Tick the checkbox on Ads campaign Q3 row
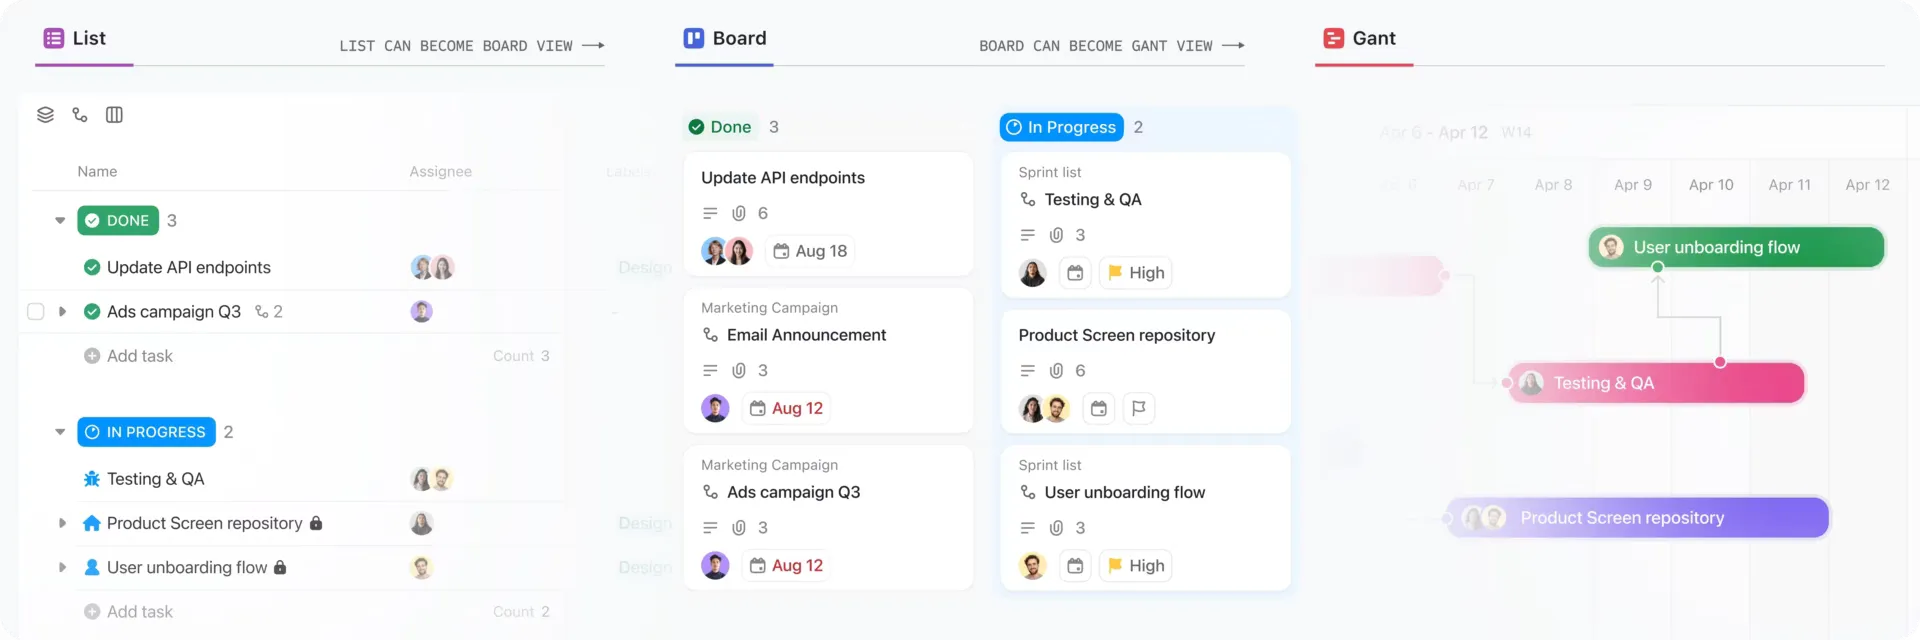The image size is (1920, 640). [x=36, y=312]
